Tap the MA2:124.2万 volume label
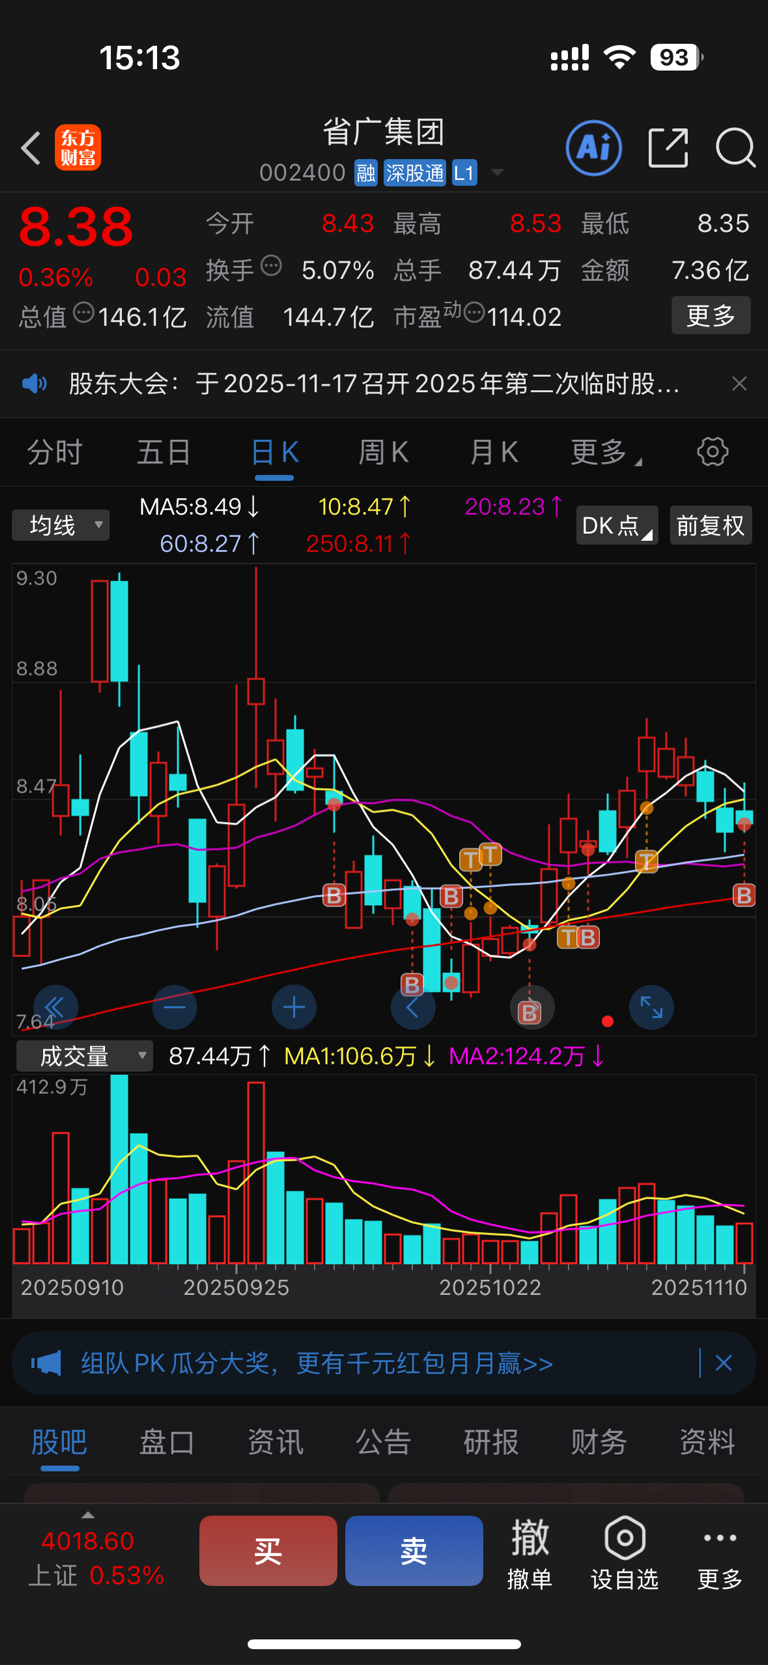Screen dimensions: 769x1665 pyautogui.click(x=527, y=1056)
